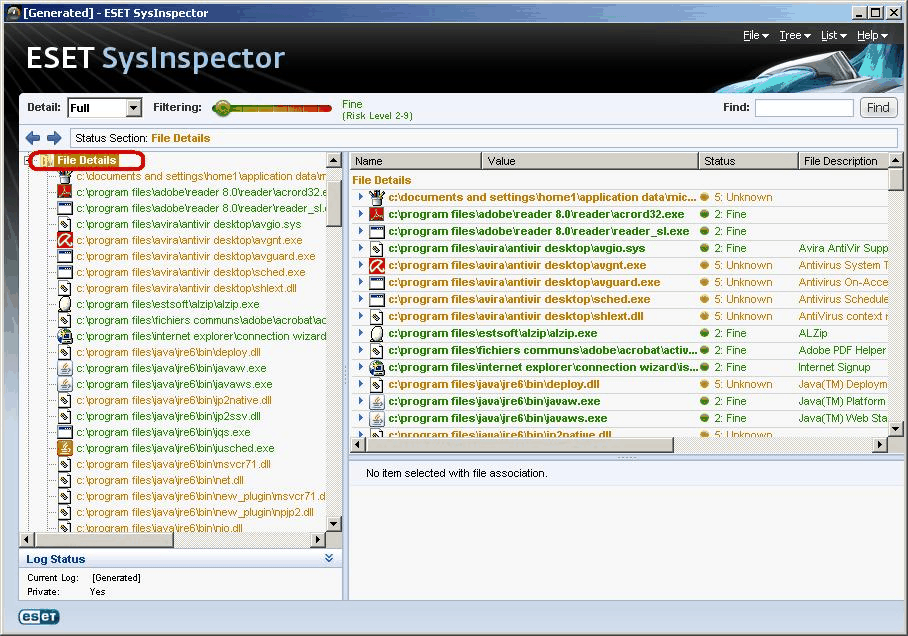908x636 pixels.
Task: Click the list pane horizontal scrollbar thumb
Action: tap(520, 445)
